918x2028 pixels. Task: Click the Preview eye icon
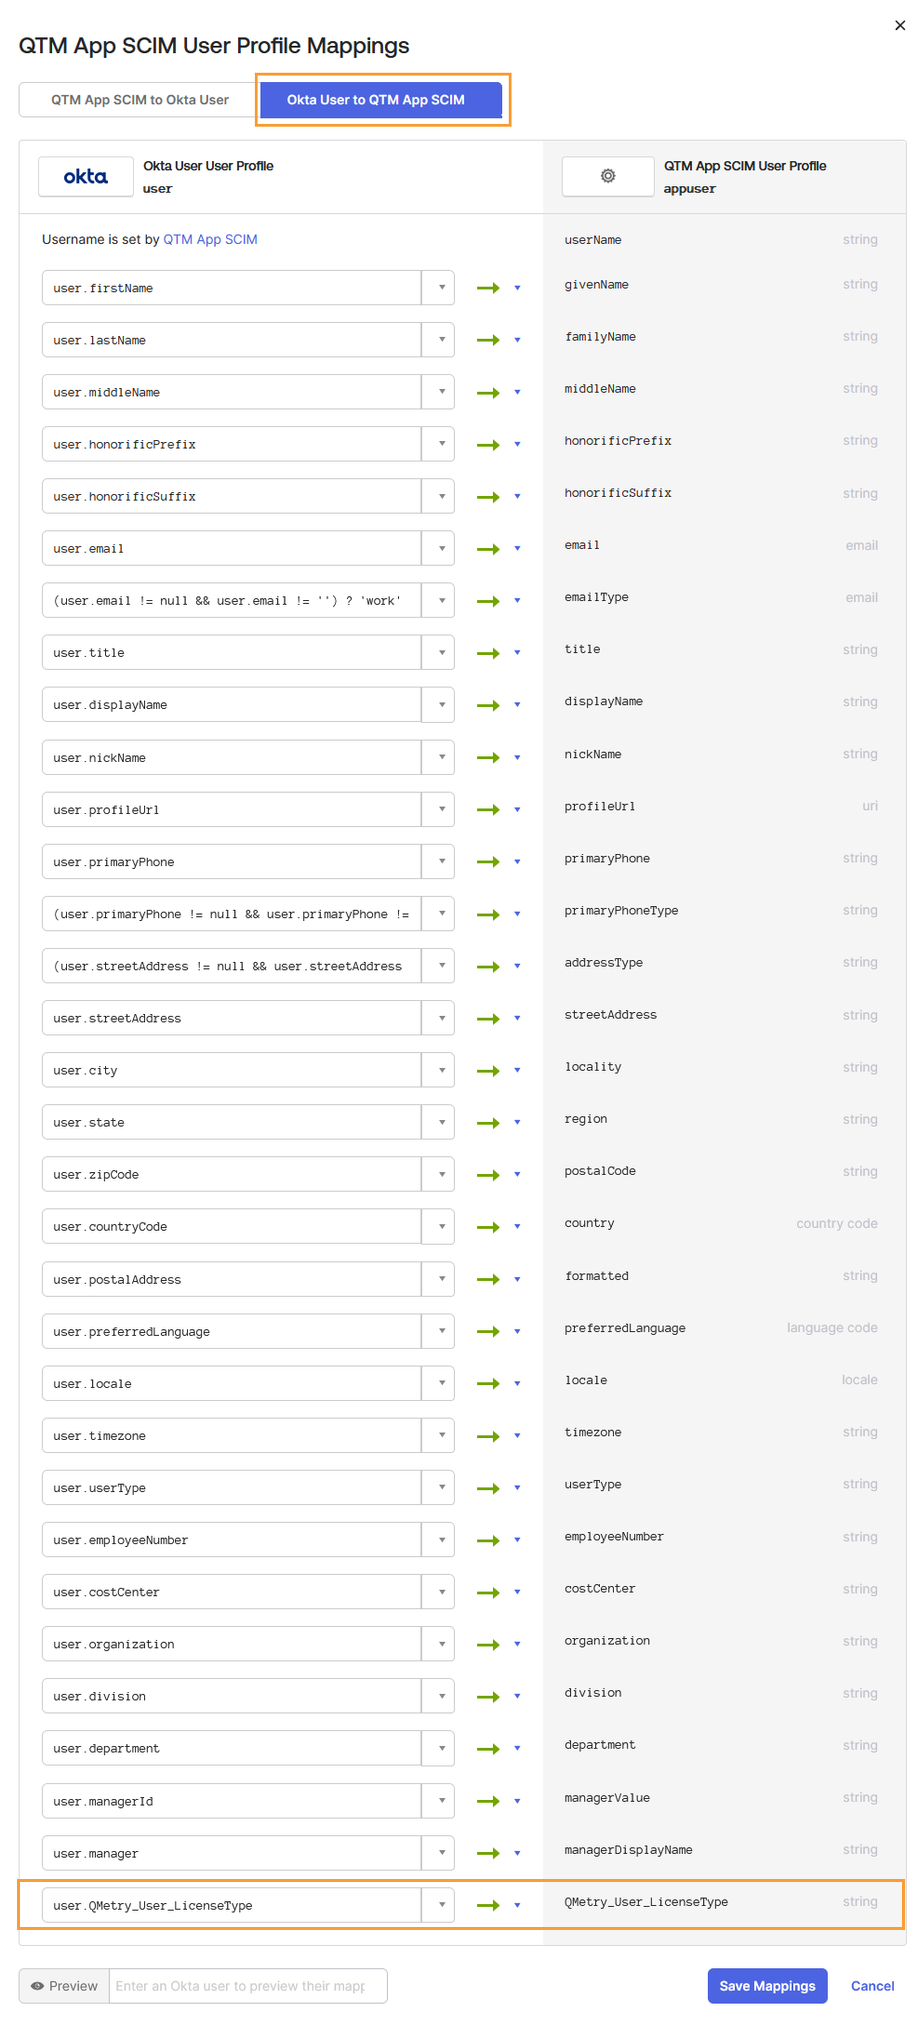[x=38, y=1986]
